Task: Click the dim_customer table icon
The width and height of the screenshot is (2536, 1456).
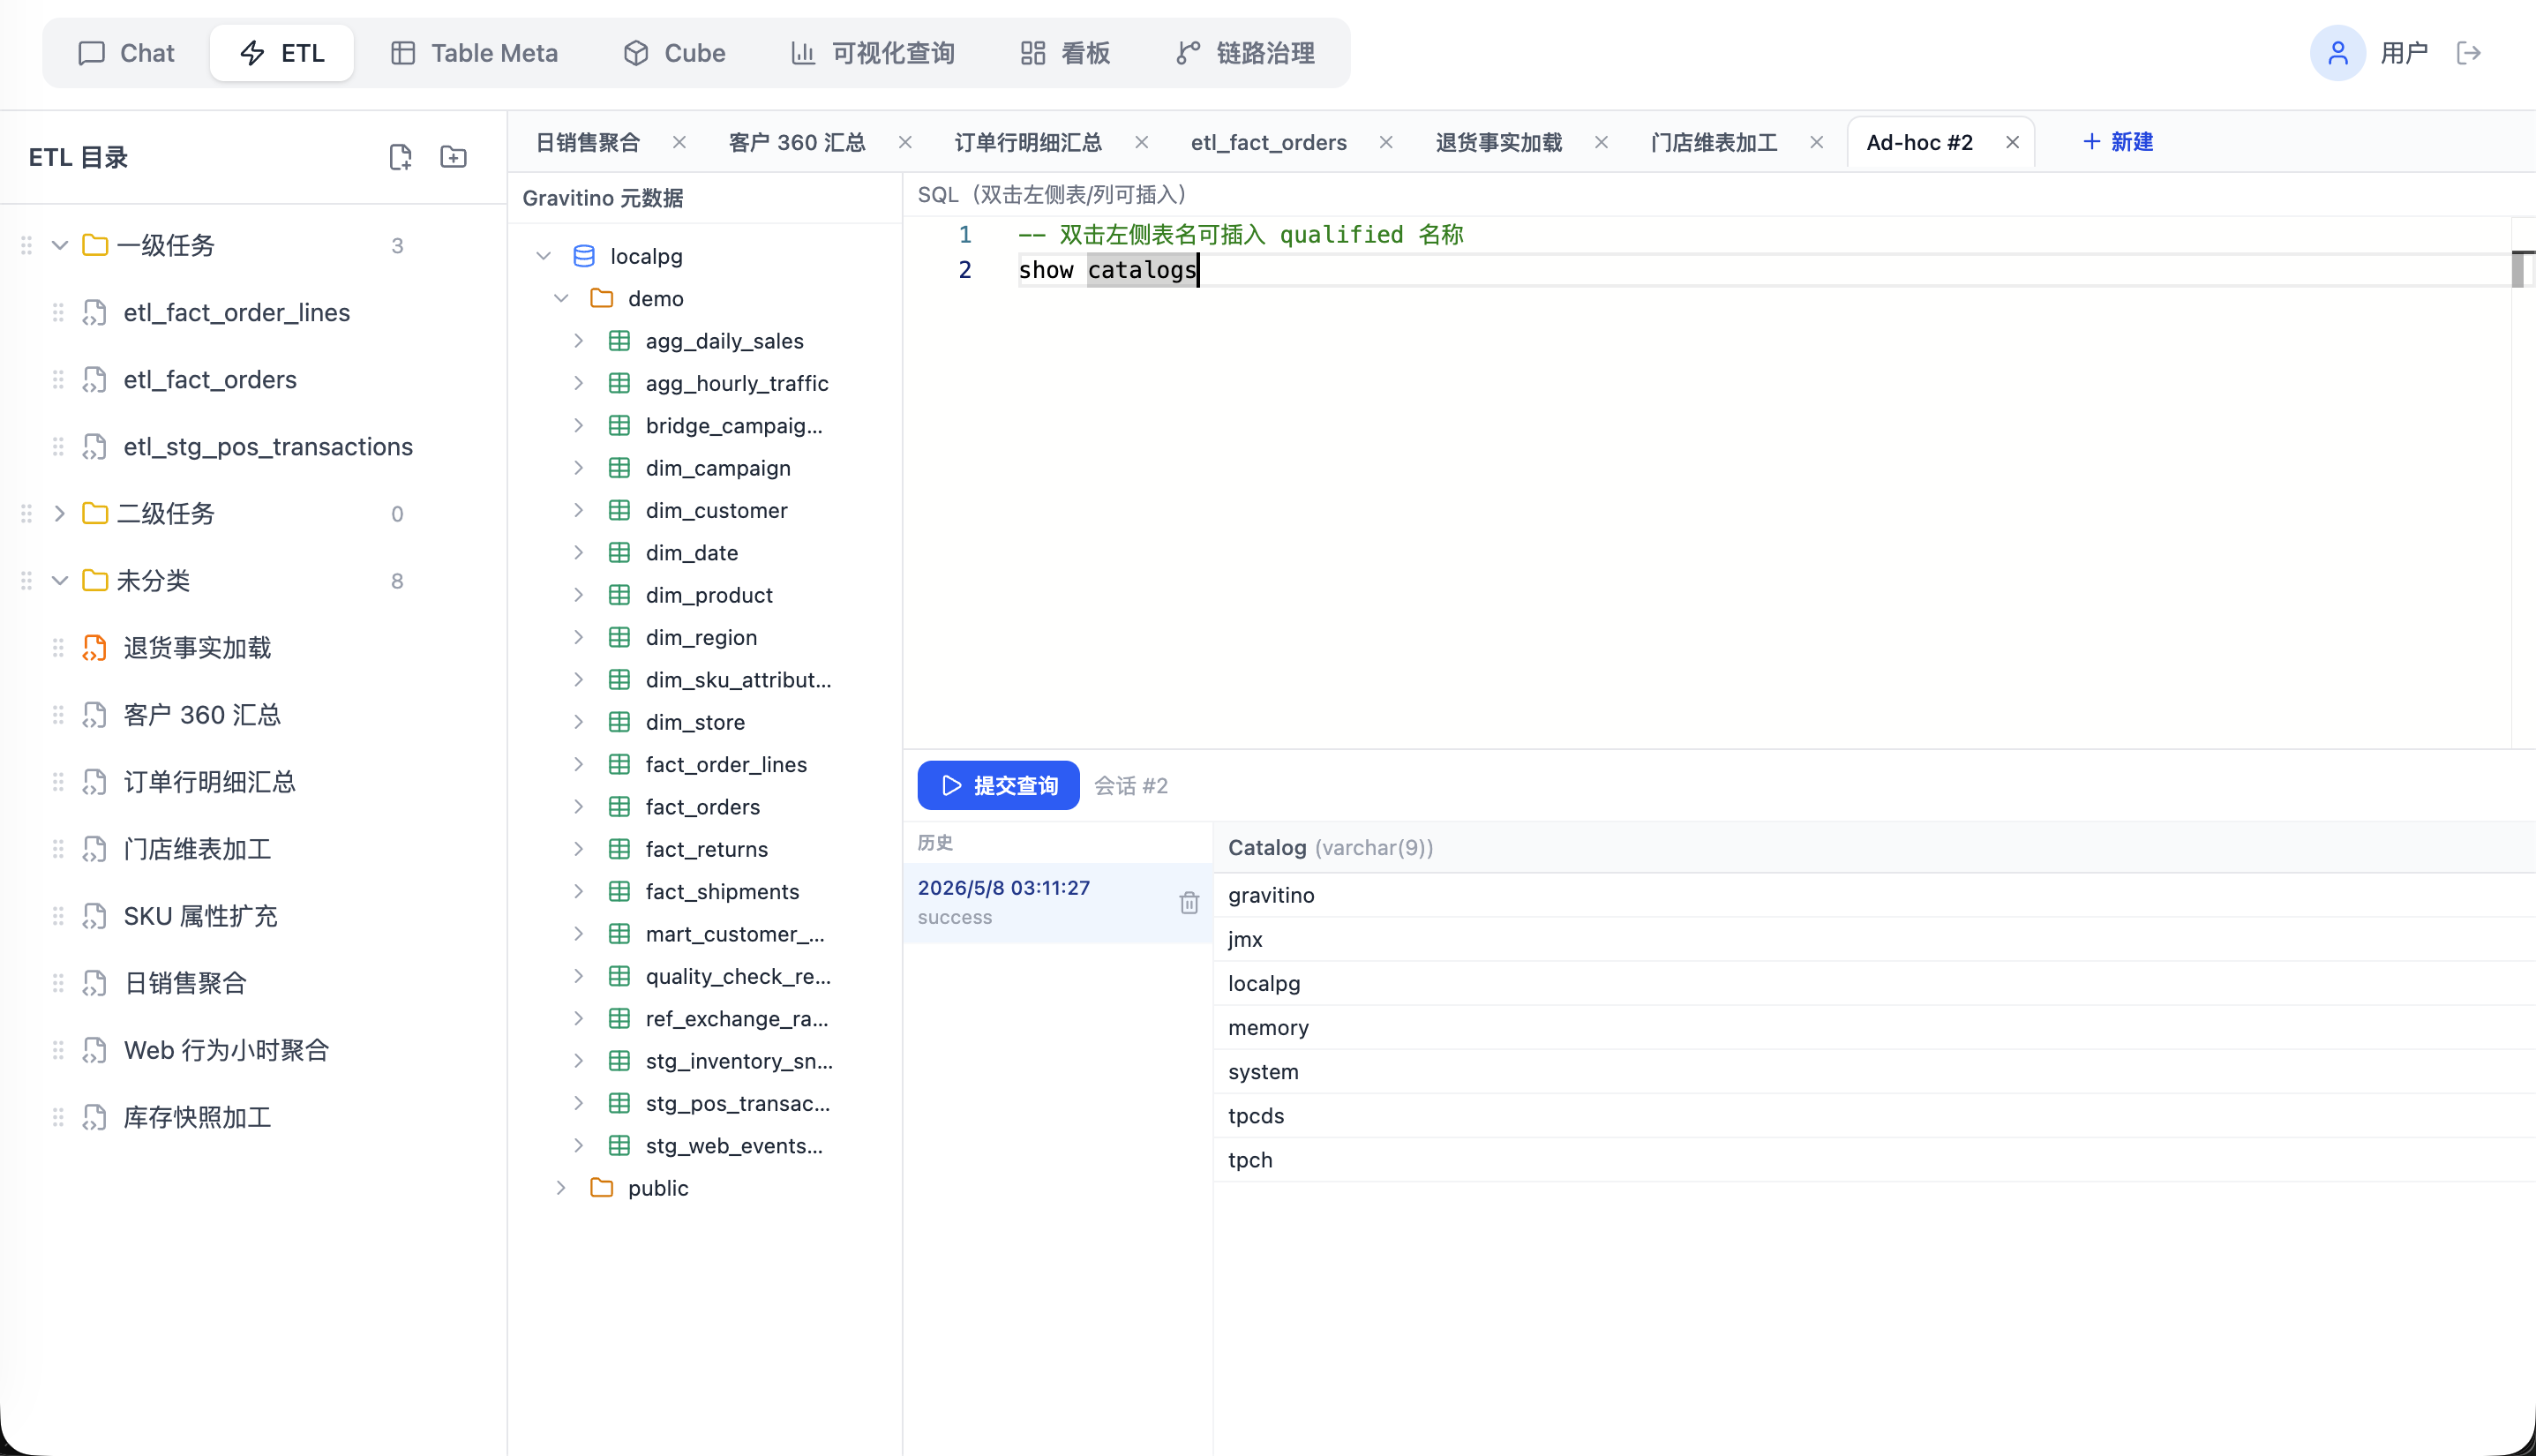Action: pos(619,511)
